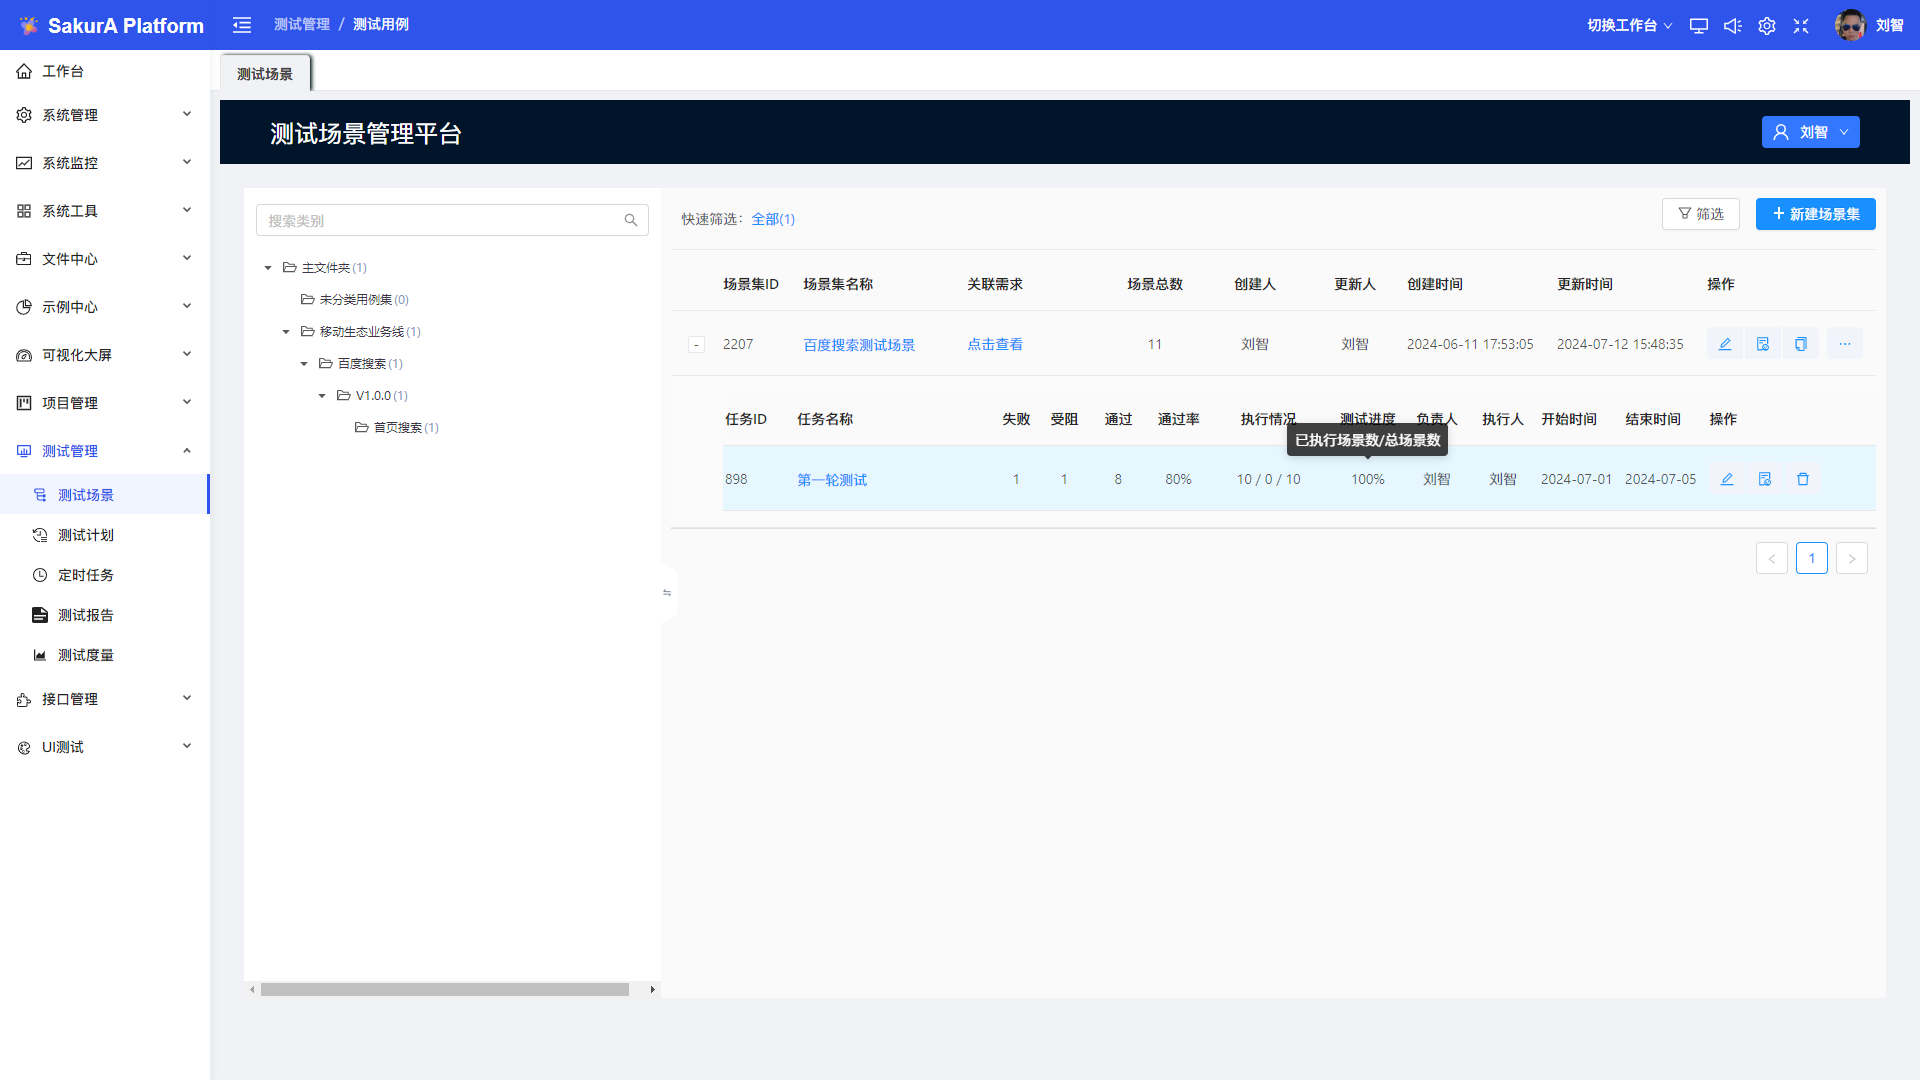Open the report icon for scene set 2207
Viewport: 1920px width, 1080px height.
[x=1763, y=344]
